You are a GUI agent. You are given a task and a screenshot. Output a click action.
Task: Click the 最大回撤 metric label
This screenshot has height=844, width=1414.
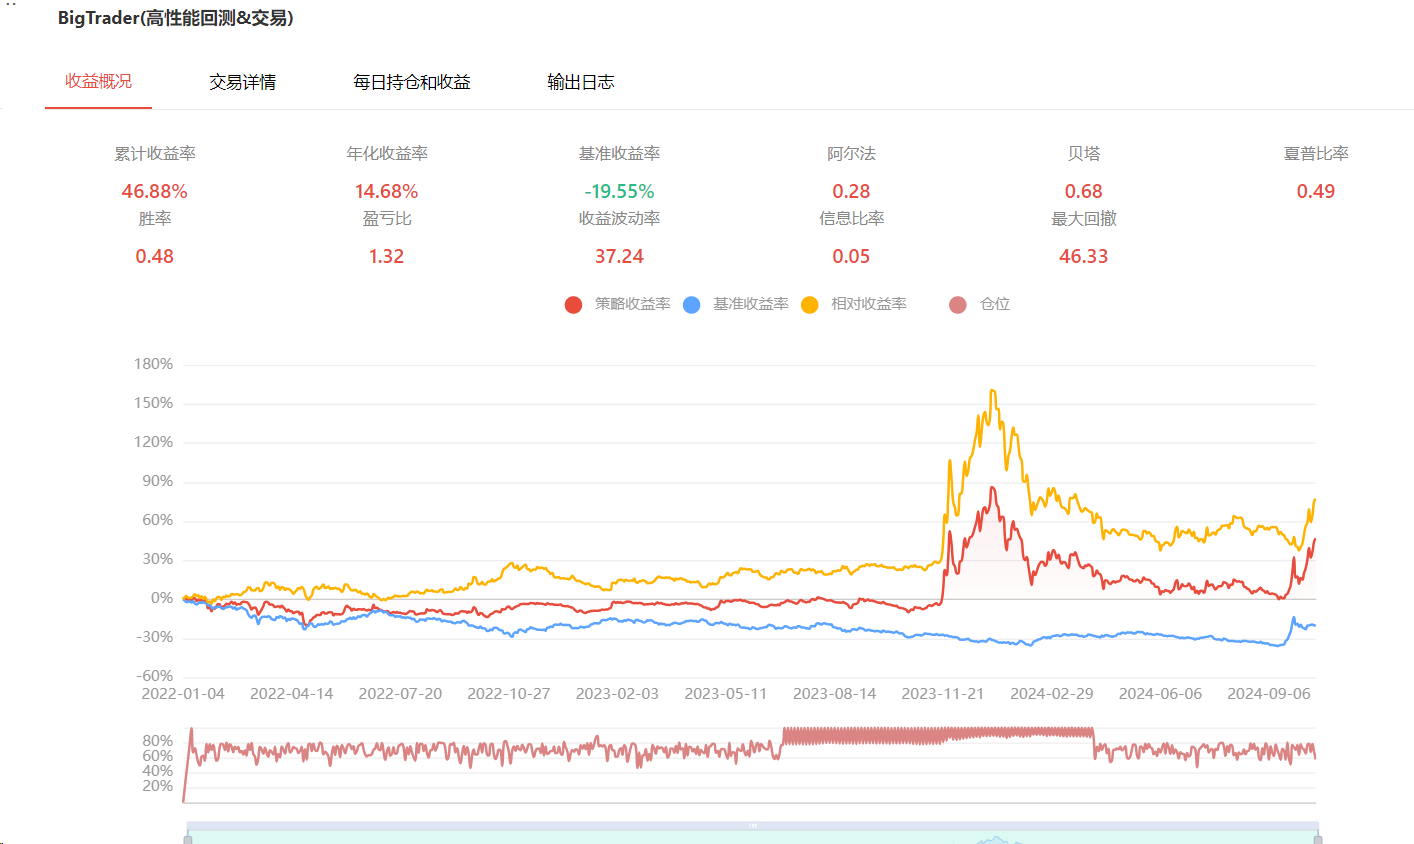tap(1083, 218)
